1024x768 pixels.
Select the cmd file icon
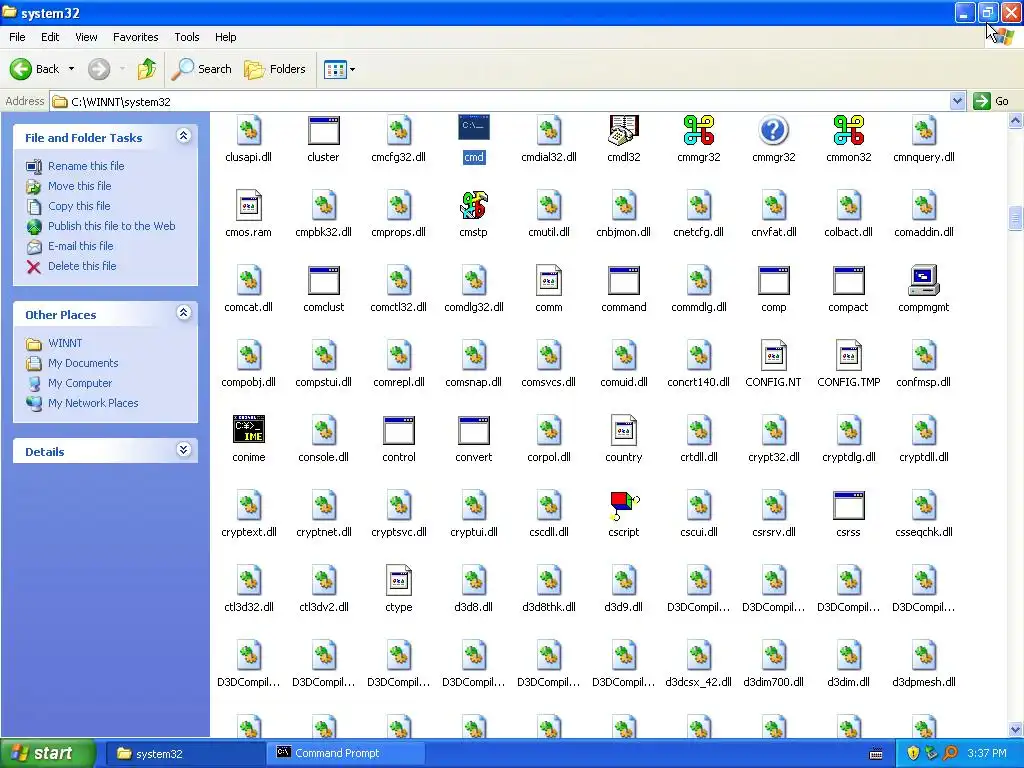473,128
